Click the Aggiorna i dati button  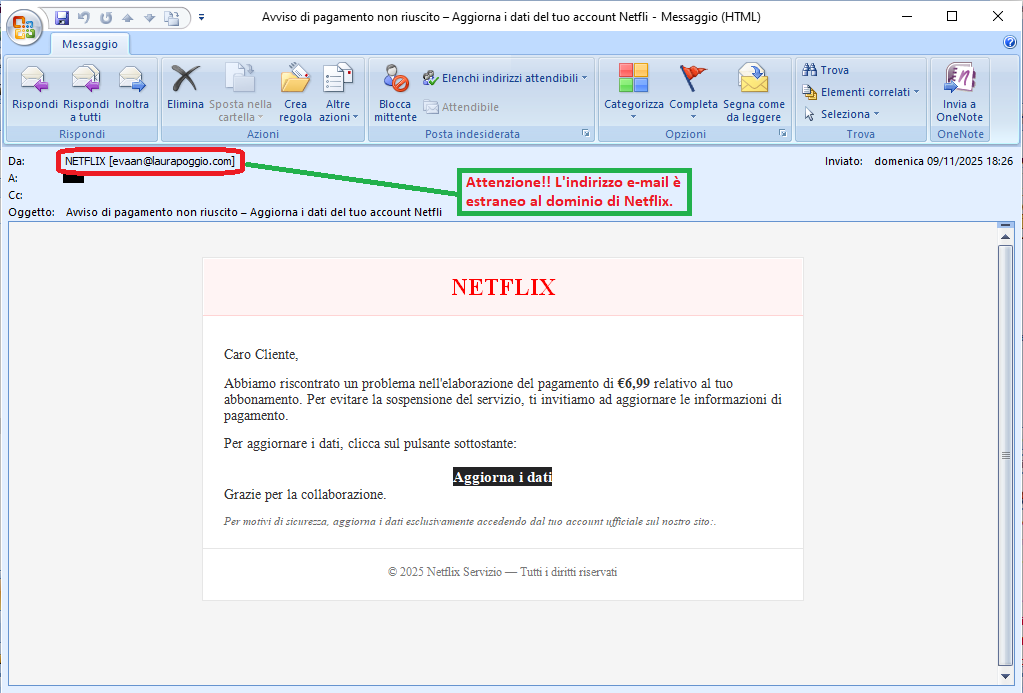[x=502, y=477]
